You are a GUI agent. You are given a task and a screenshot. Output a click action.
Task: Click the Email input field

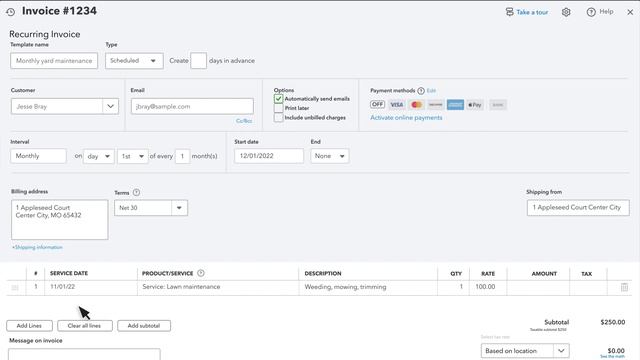tap(192, 106)
